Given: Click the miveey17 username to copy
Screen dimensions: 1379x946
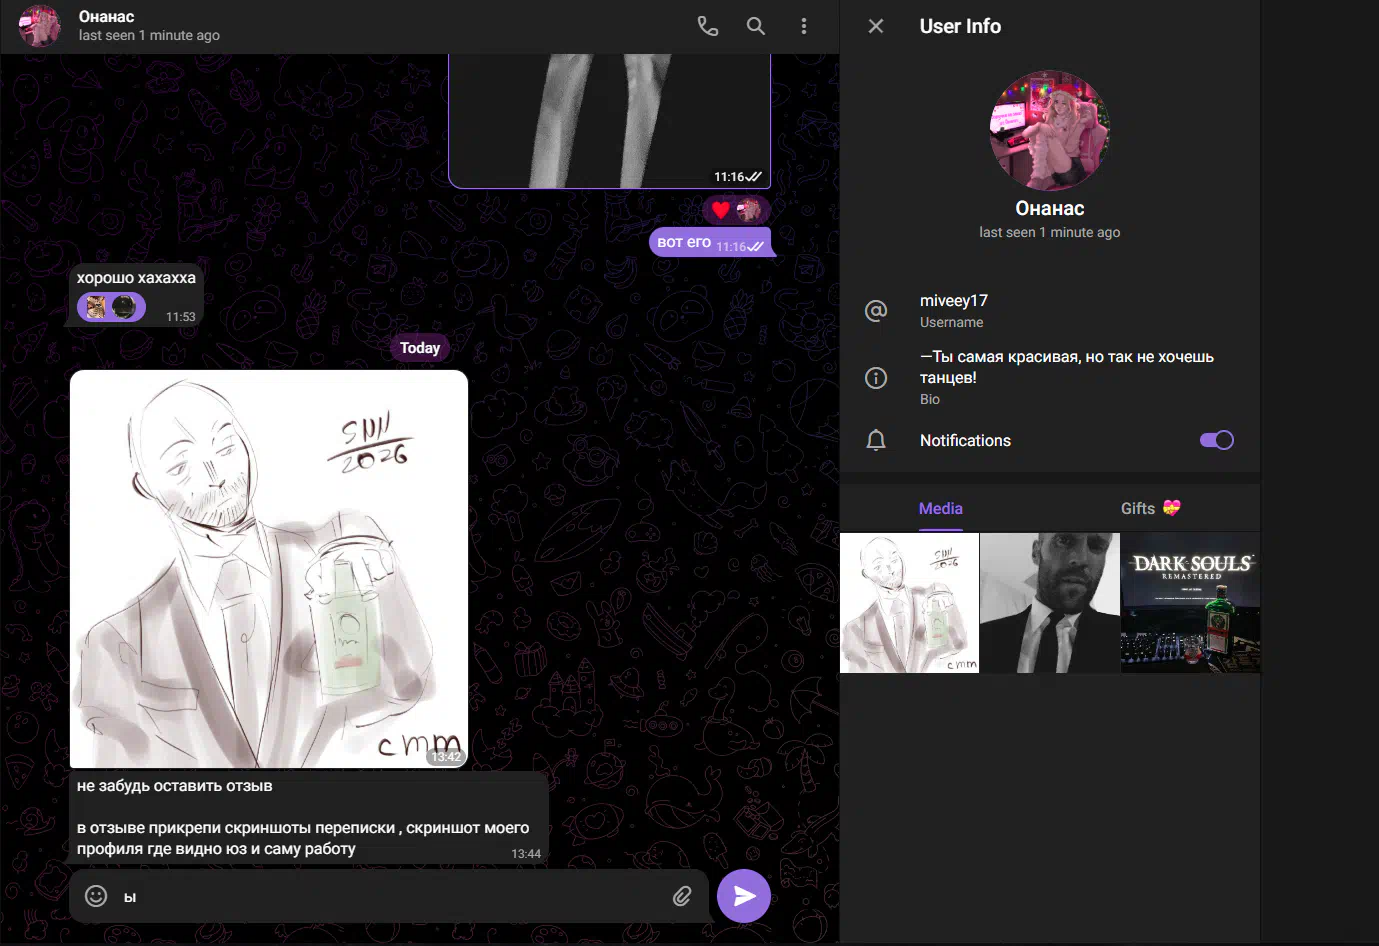Looking at the screenshot, I should 954,301.
